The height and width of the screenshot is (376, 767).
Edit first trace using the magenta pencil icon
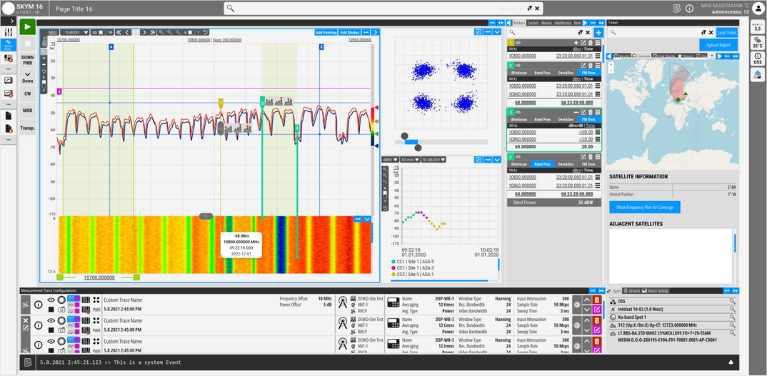597,310
